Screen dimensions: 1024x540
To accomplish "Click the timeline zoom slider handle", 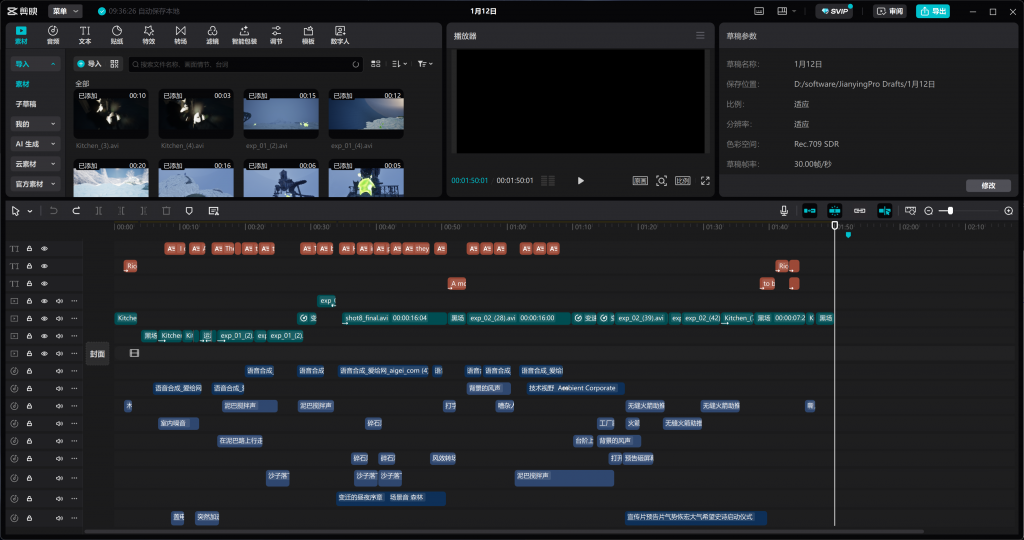I will point(949,211).
